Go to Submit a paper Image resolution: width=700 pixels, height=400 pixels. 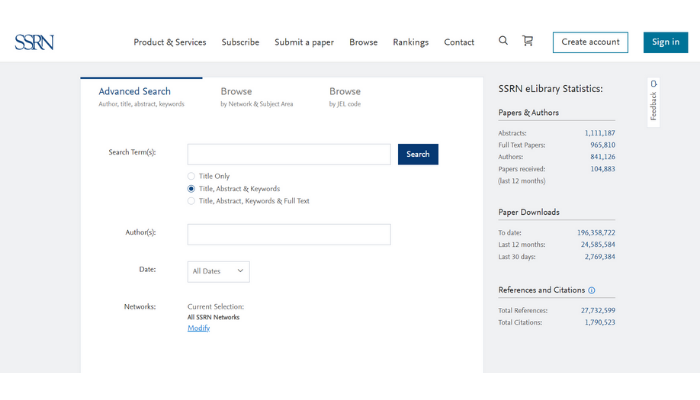click(x=304, y=42)
